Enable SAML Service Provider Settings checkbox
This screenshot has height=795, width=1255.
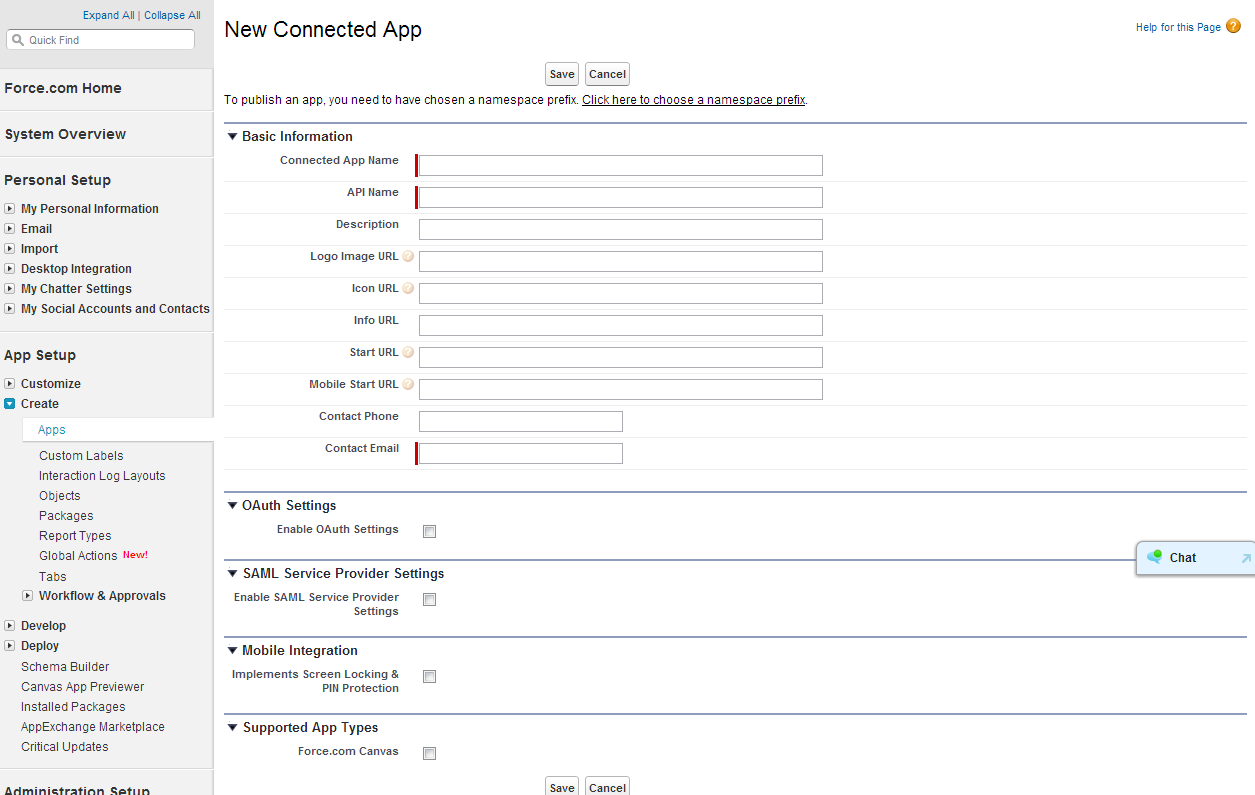tap(429, 600)
